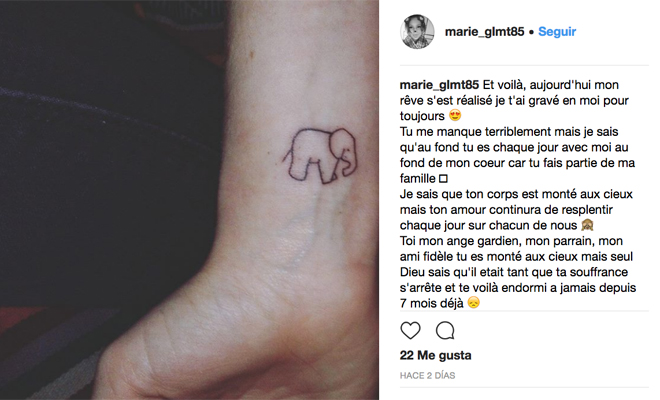Viewport: 660px width, 400px height.
Task: Like the post with the heart icon
Action: [x=410, y=331]
